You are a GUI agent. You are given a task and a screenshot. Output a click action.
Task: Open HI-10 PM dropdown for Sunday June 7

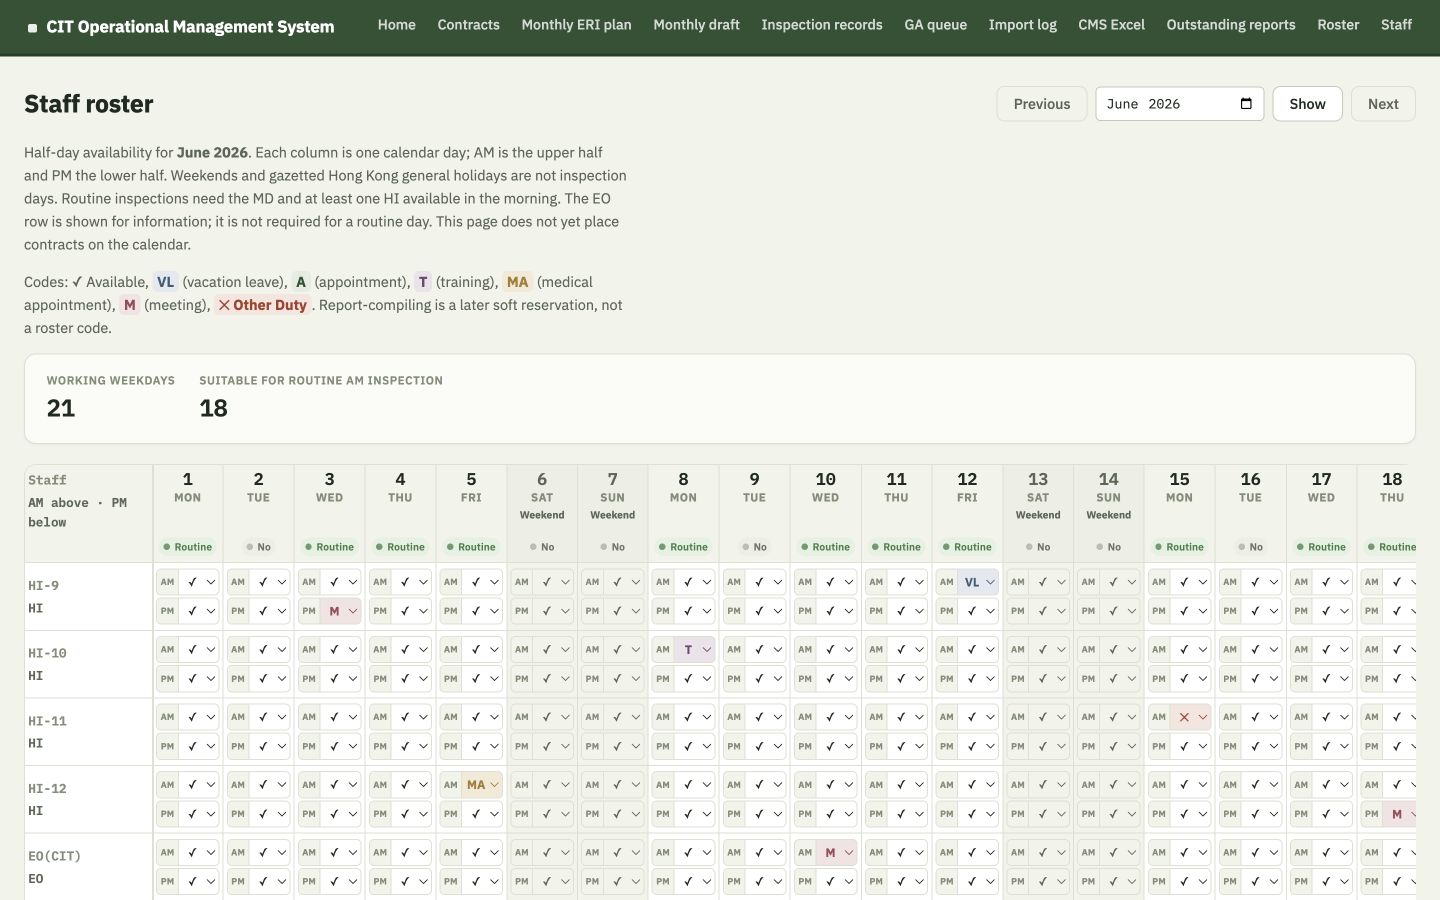[x=624, y=679]
